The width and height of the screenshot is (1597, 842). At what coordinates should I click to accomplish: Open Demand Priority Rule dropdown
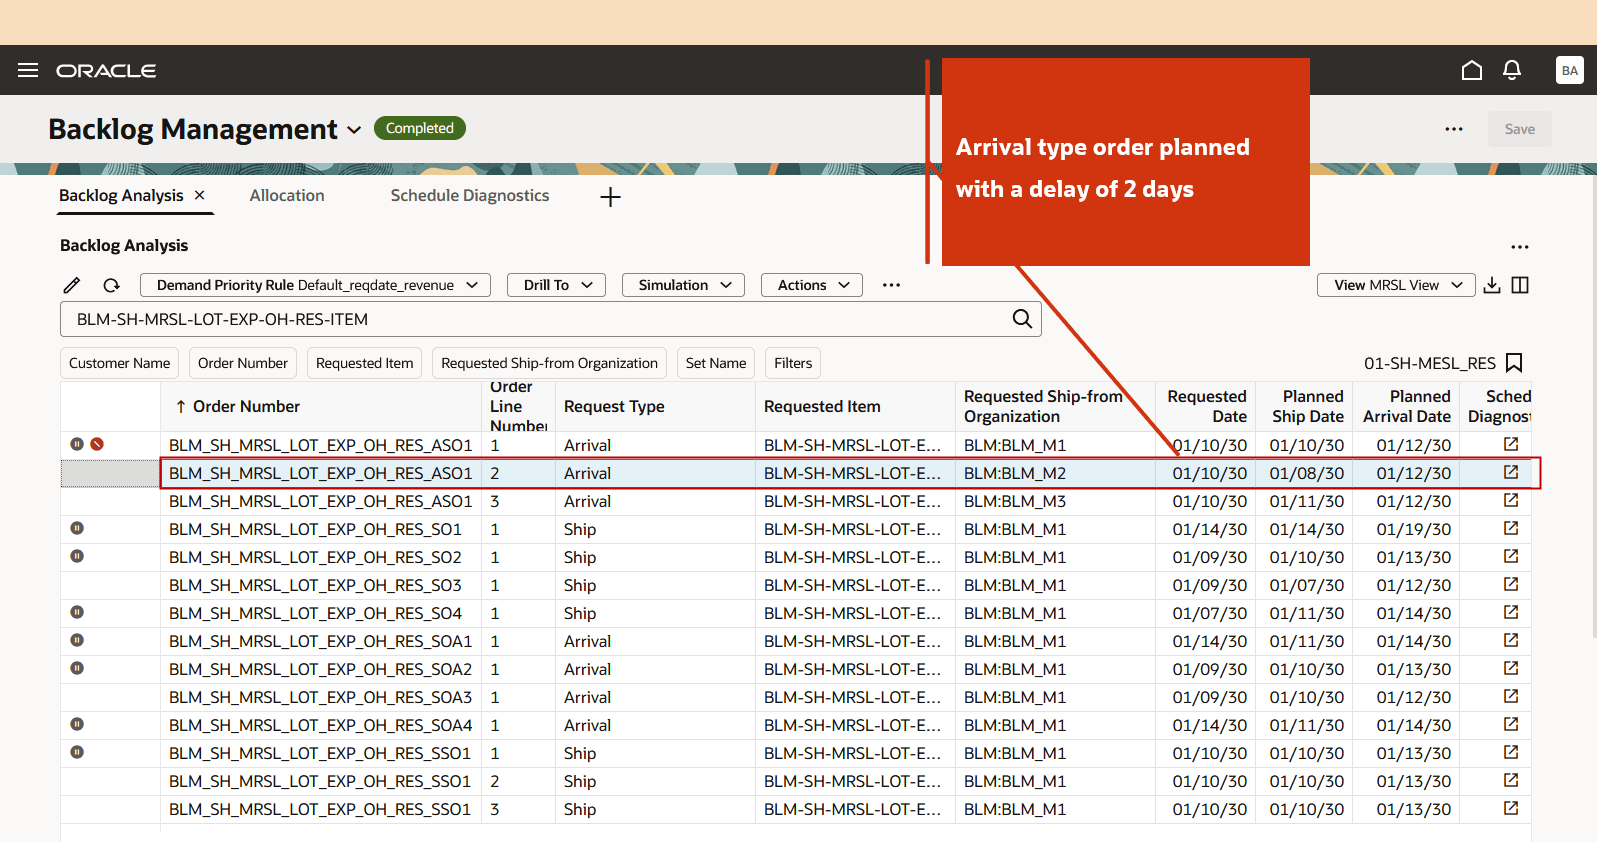tap(315, 285)
